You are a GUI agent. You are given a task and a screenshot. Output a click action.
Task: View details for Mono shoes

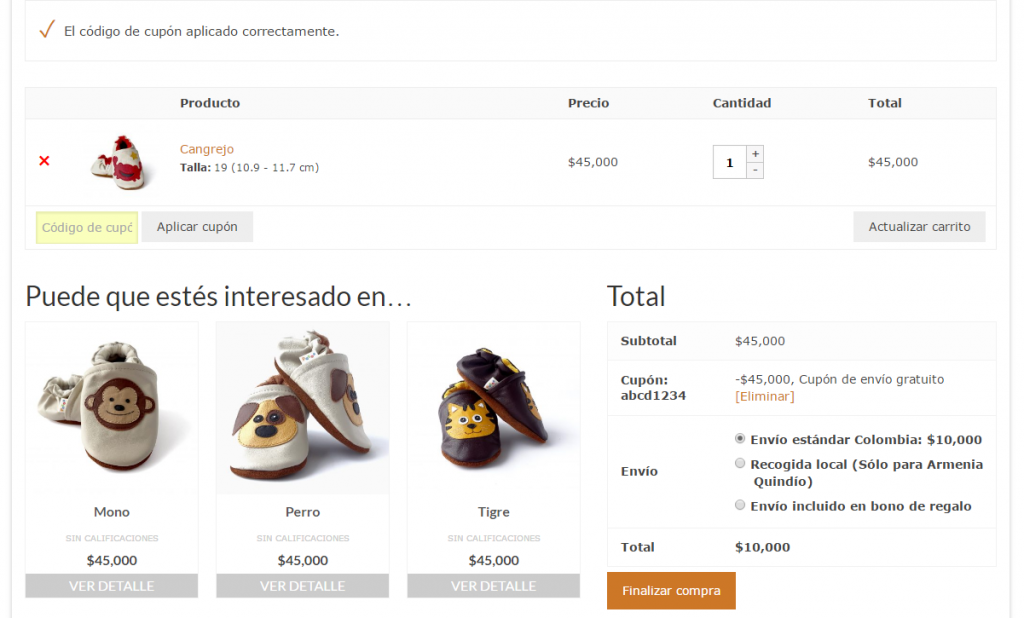pos(111,586)
